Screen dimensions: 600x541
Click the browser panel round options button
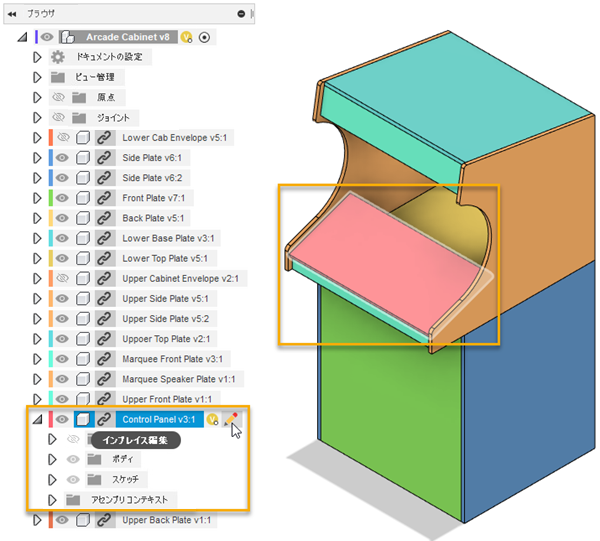pos(241,14)
